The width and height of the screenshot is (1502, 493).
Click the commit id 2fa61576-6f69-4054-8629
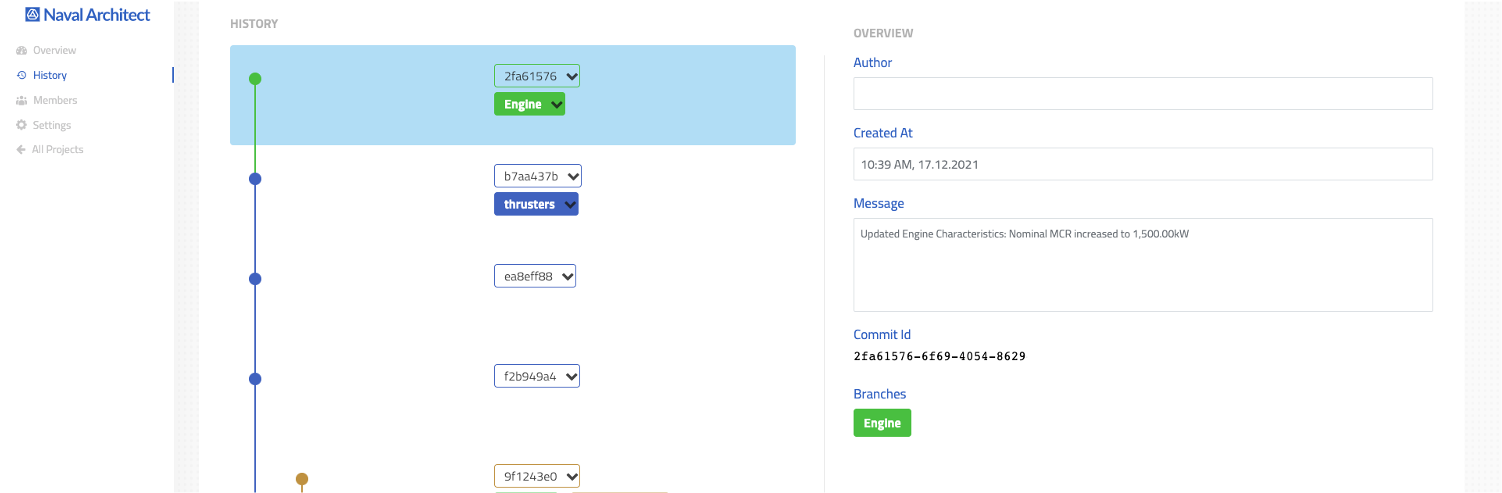coord(940,356)
